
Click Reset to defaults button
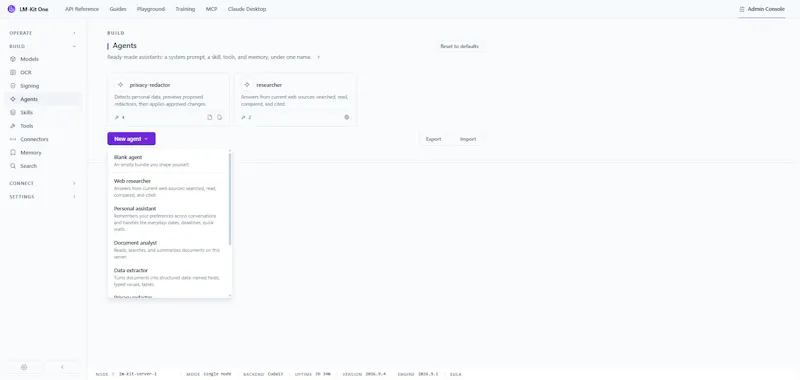459,46
